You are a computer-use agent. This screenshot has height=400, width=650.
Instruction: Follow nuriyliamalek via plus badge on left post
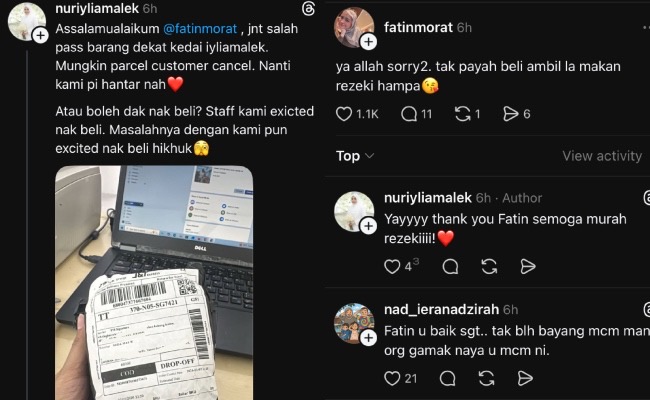40,36
